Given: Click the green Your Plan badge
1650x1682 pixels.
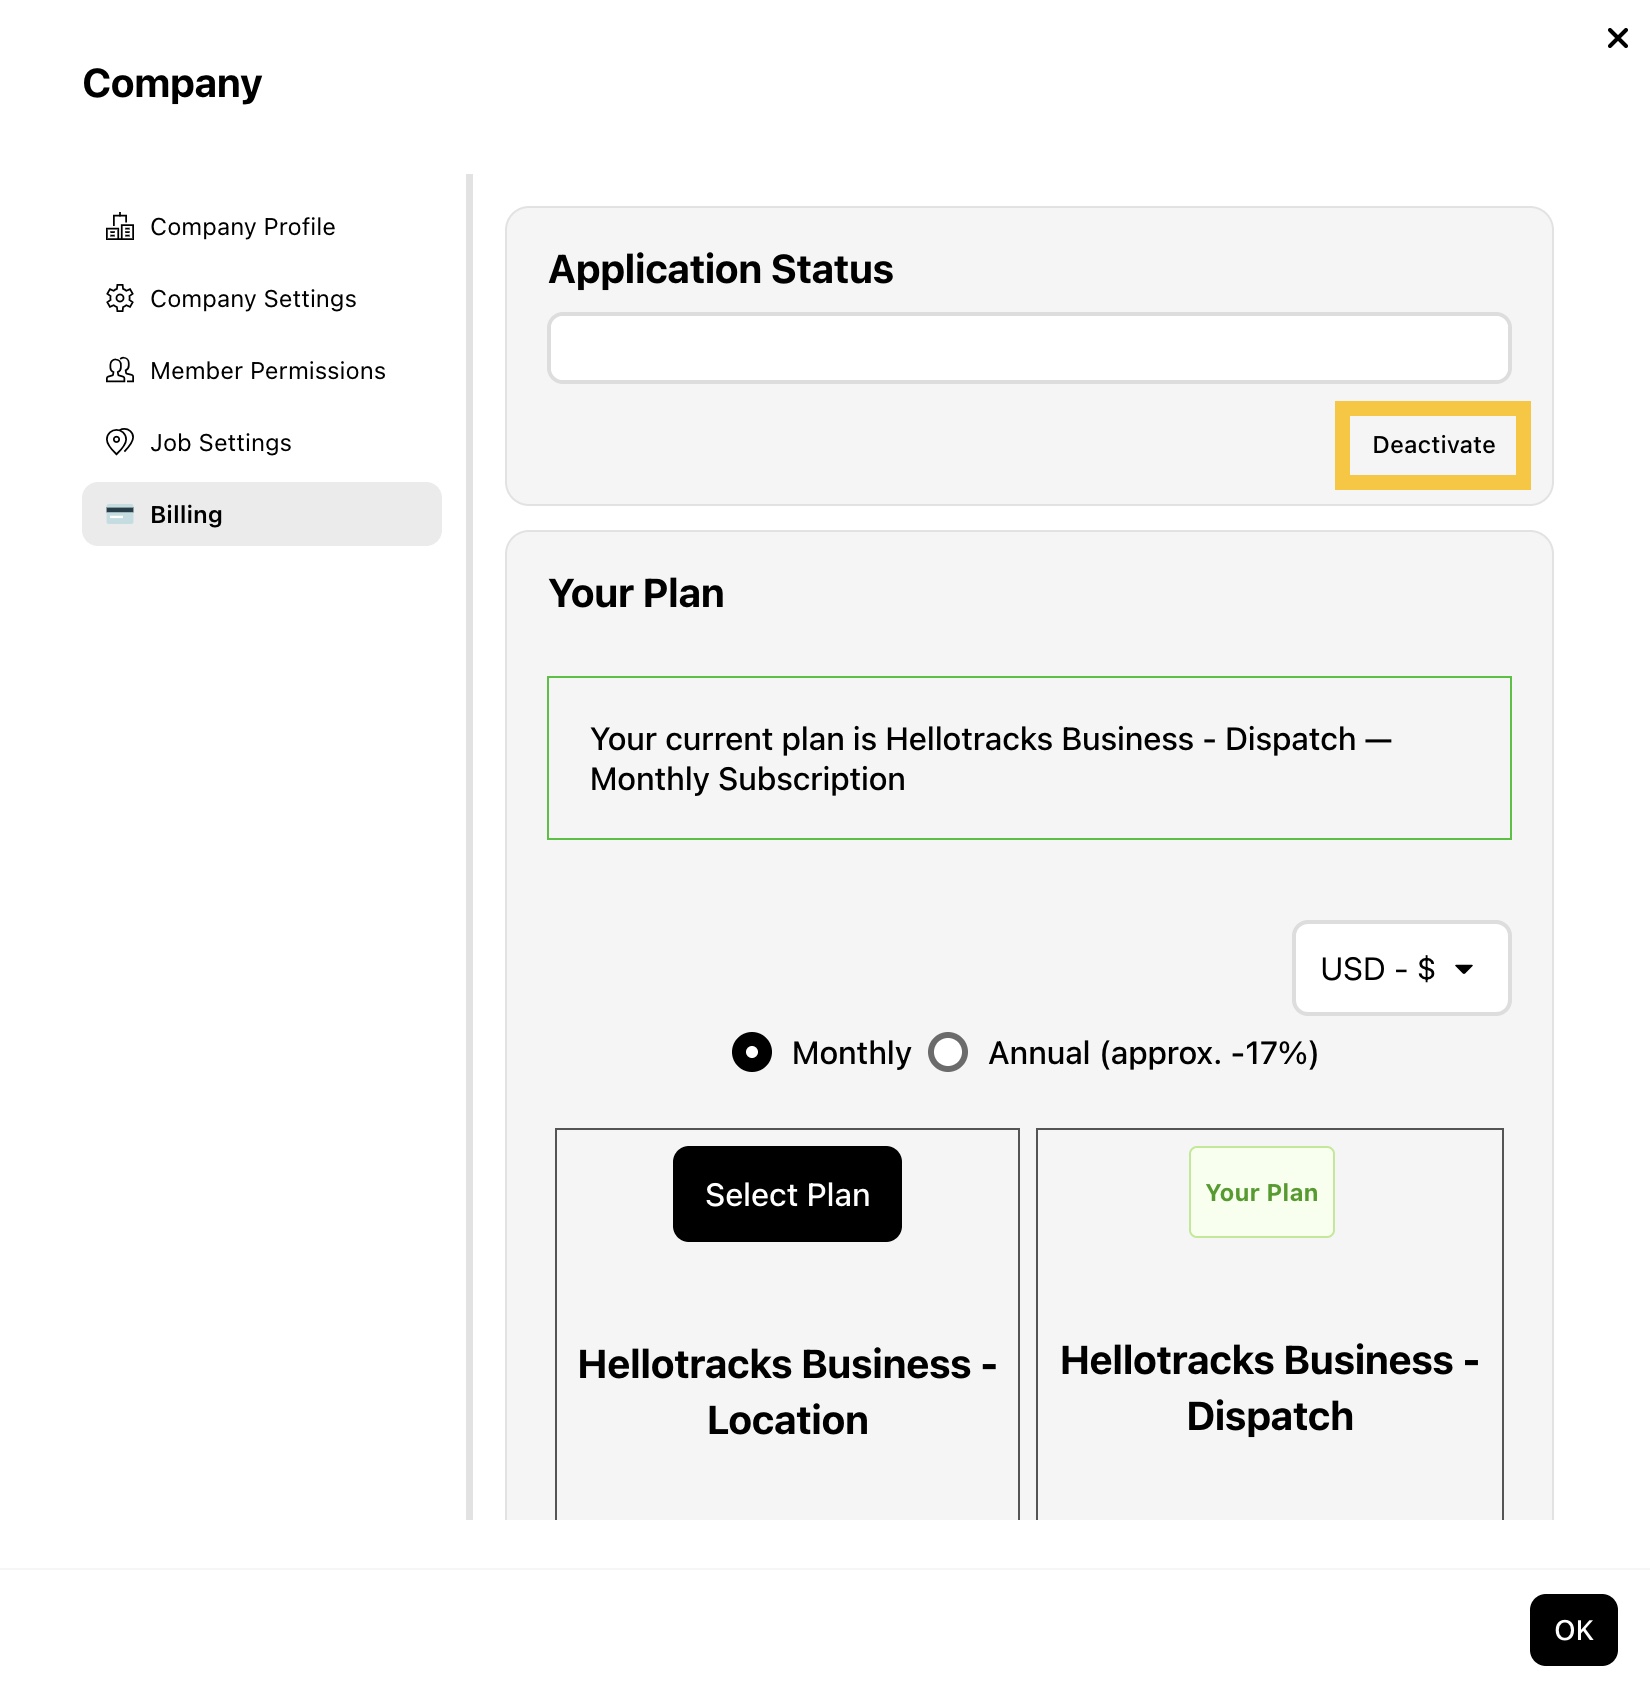Looking at the screenshot, I should click(1262, 1192).
